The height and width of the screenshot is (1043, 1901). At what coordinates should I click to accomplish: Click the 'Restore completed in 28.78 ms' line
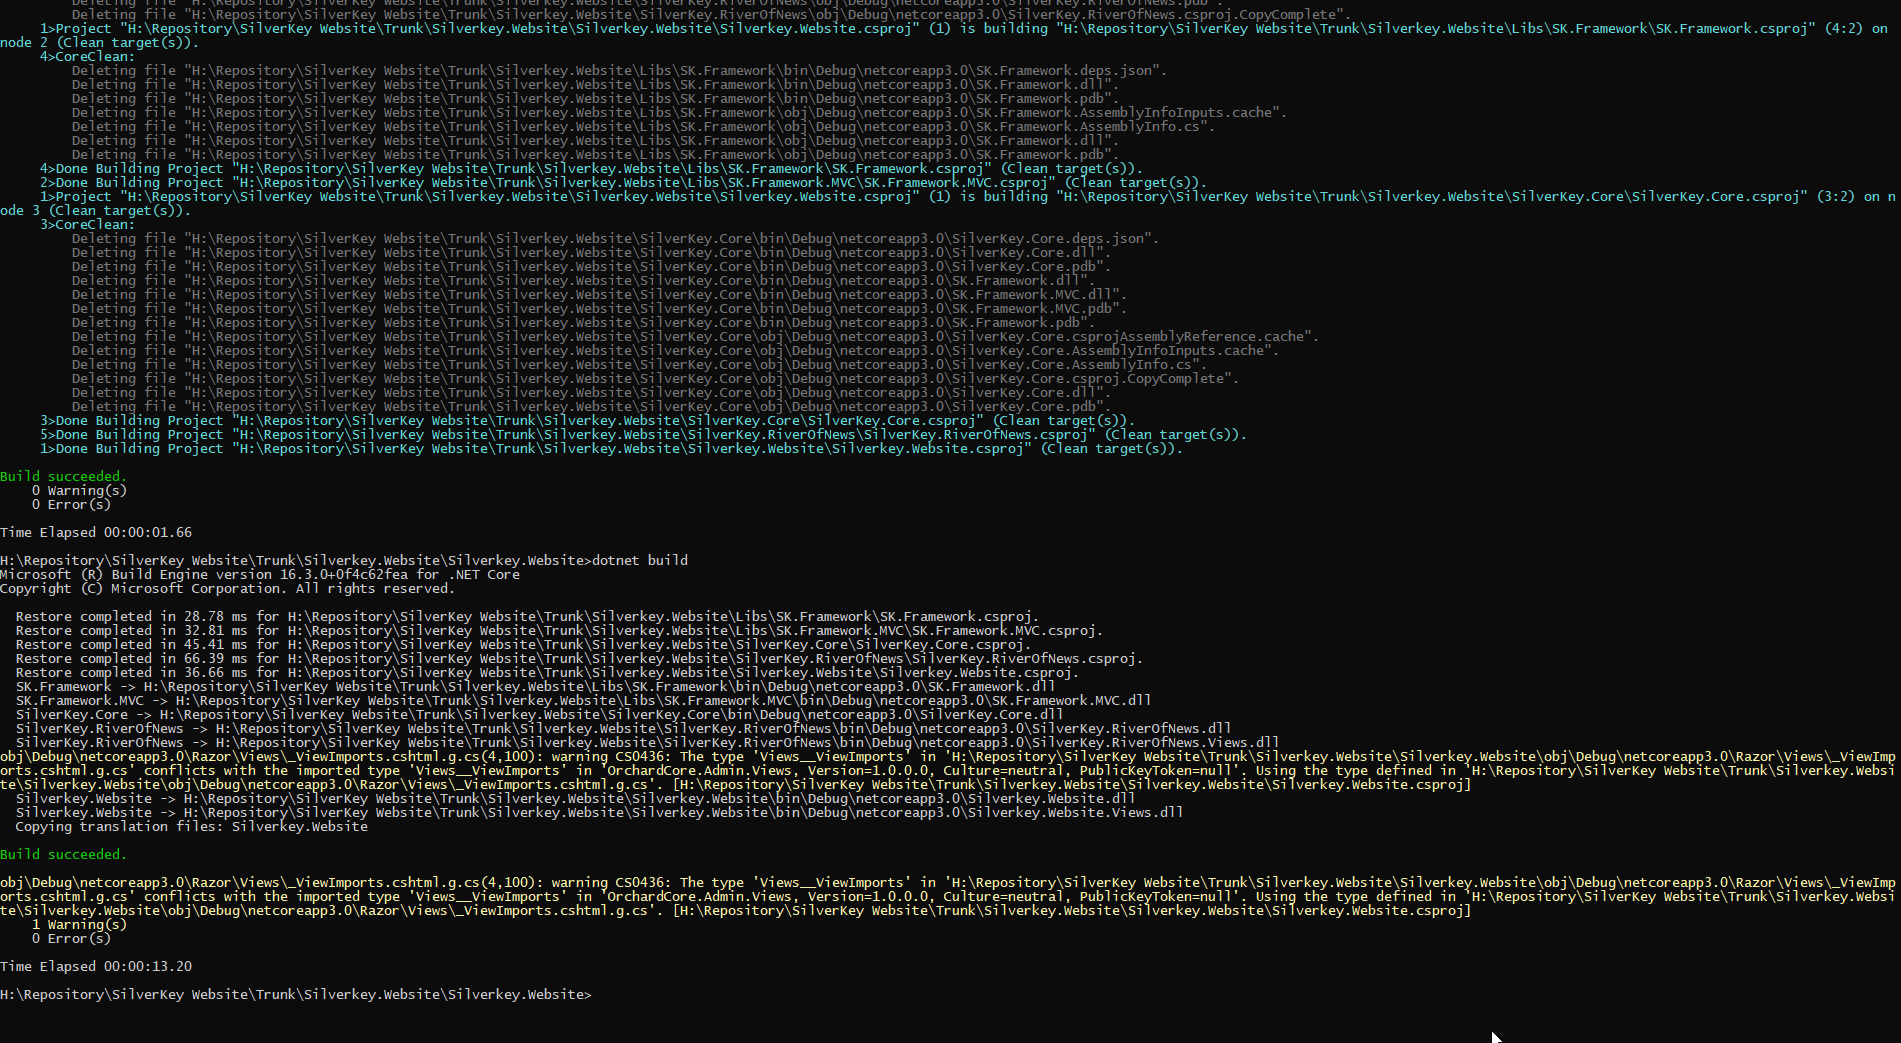click(528, 617)
